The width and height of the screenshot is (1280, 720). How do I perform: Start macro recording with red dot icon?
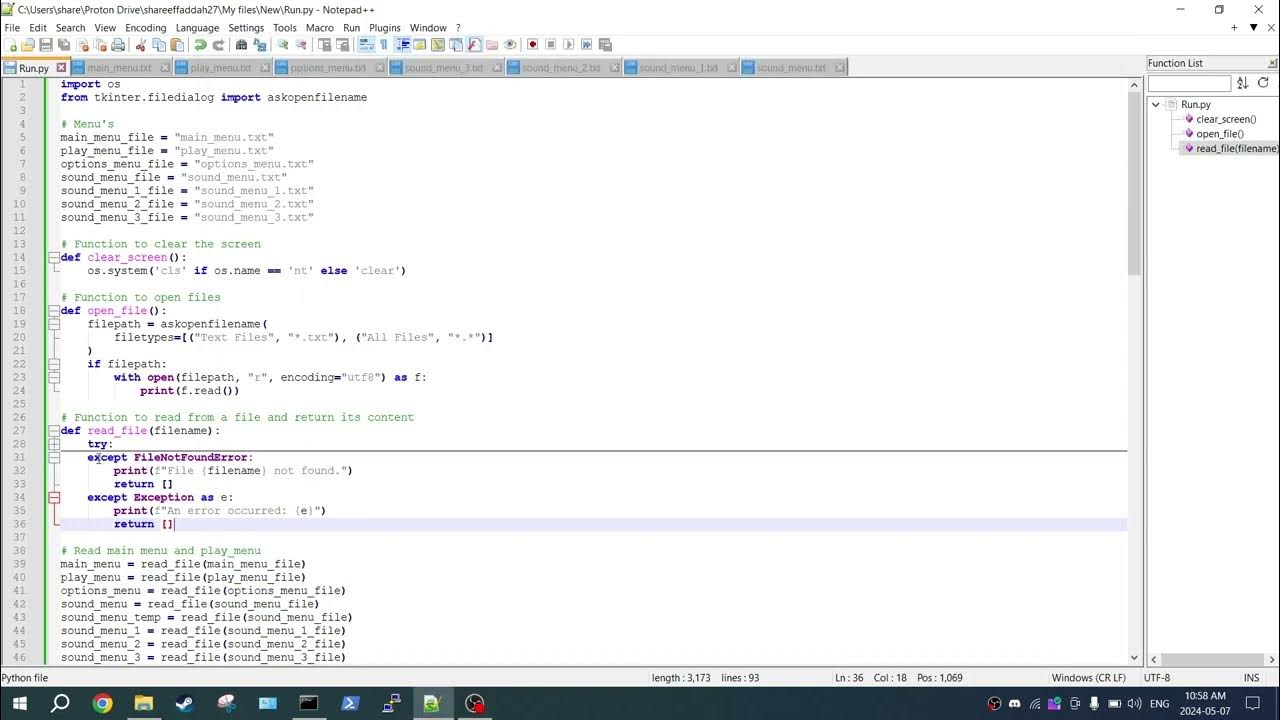coord(532,44)
